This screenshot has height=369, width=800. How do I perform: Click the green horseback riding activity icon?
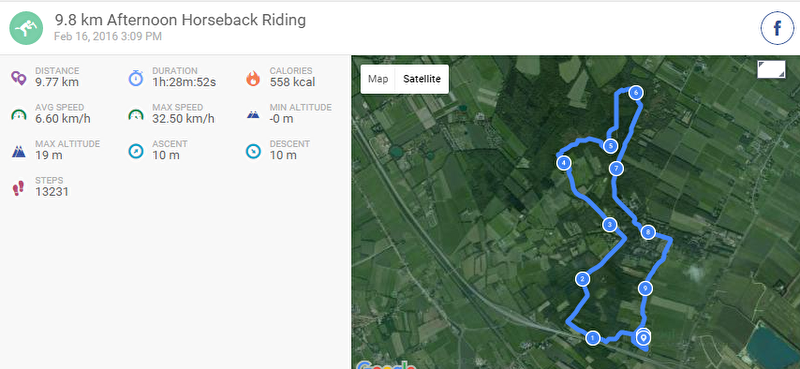(26, 28)
